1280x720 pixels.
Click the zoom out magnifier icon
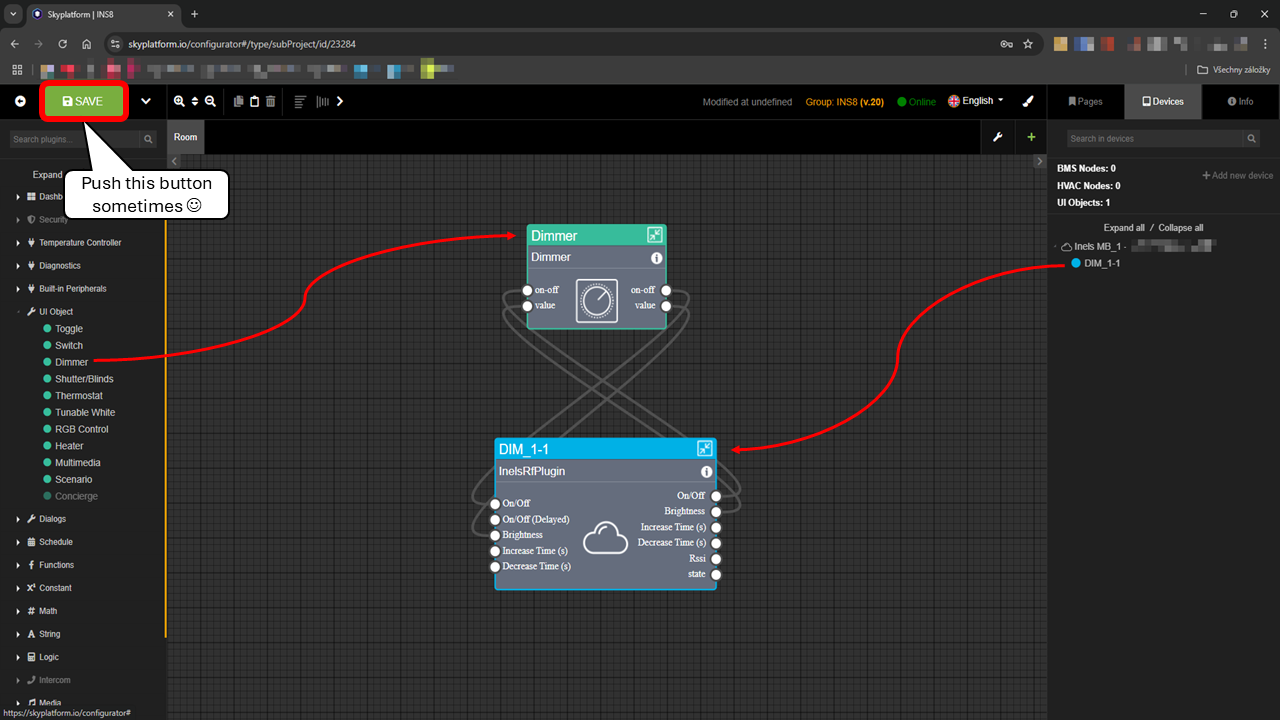(210, 101)
